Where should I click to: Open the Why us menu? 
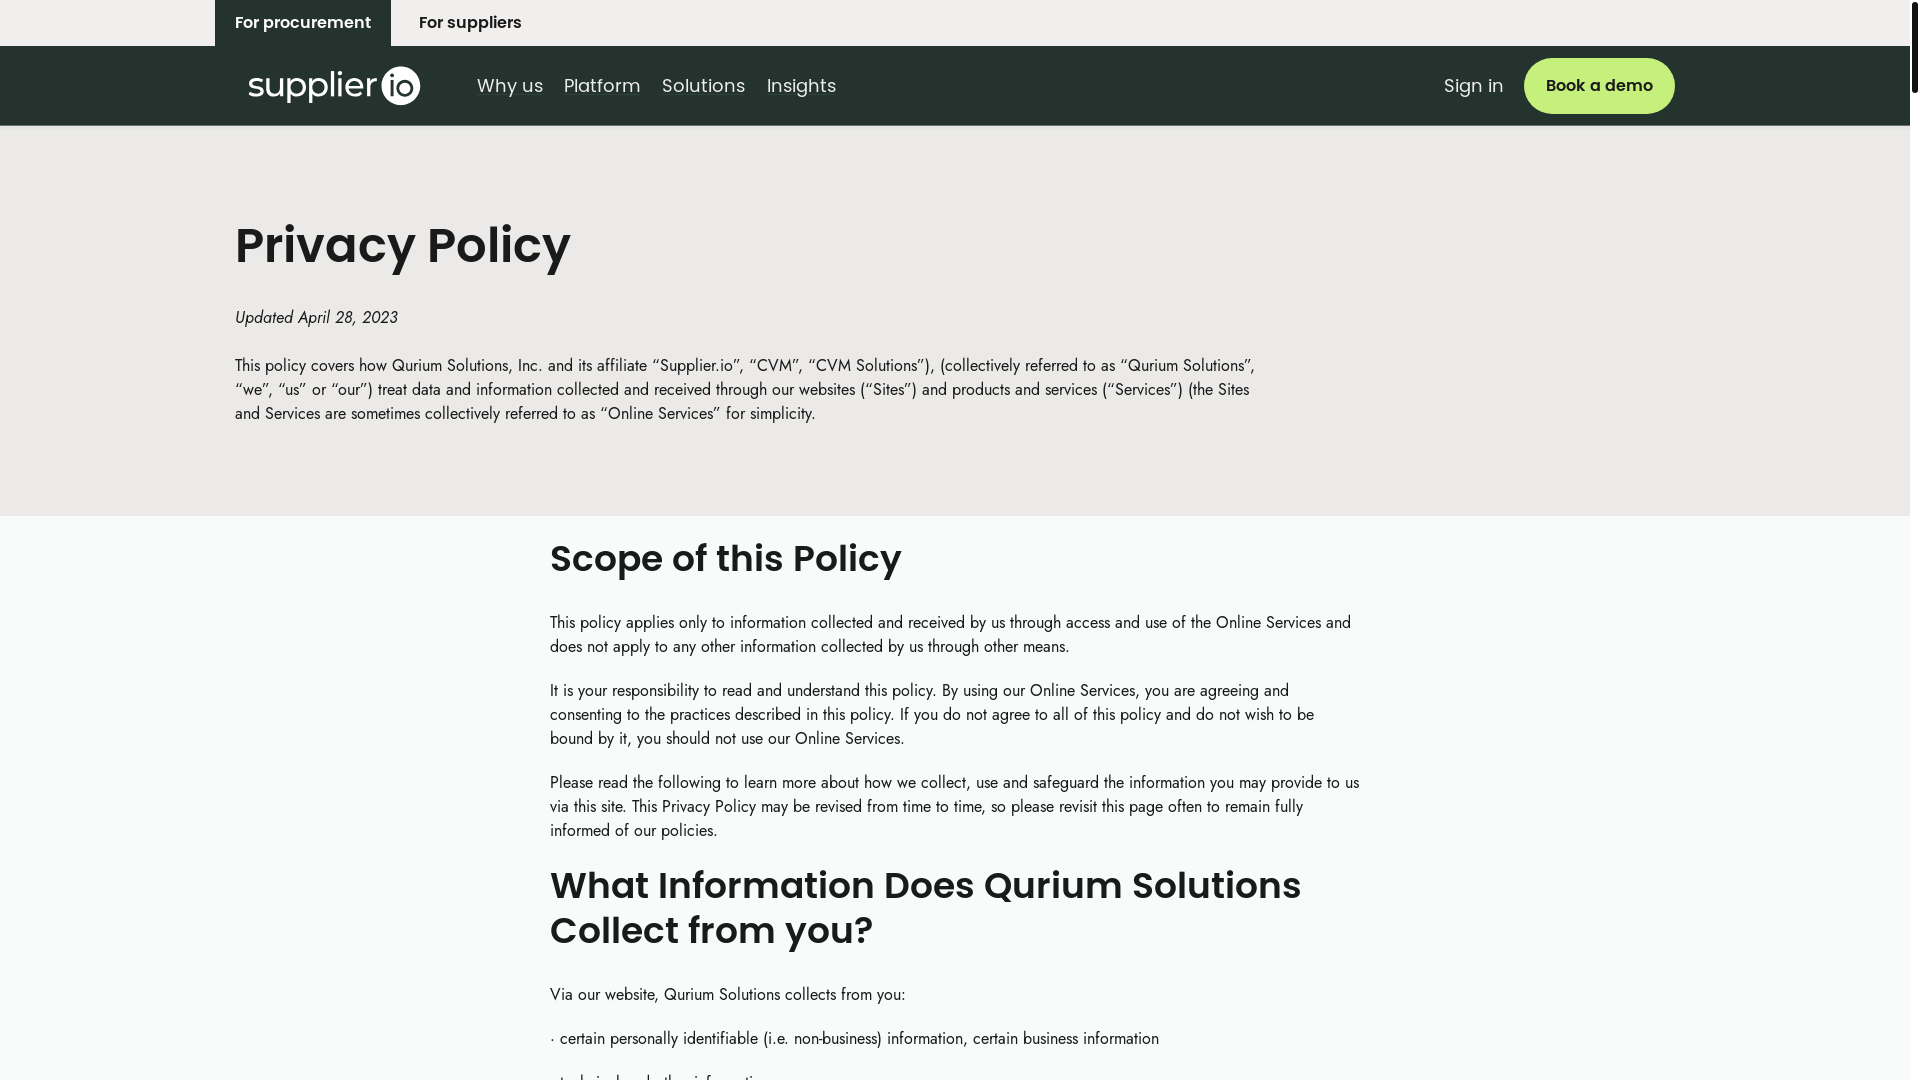click(510, 86)
